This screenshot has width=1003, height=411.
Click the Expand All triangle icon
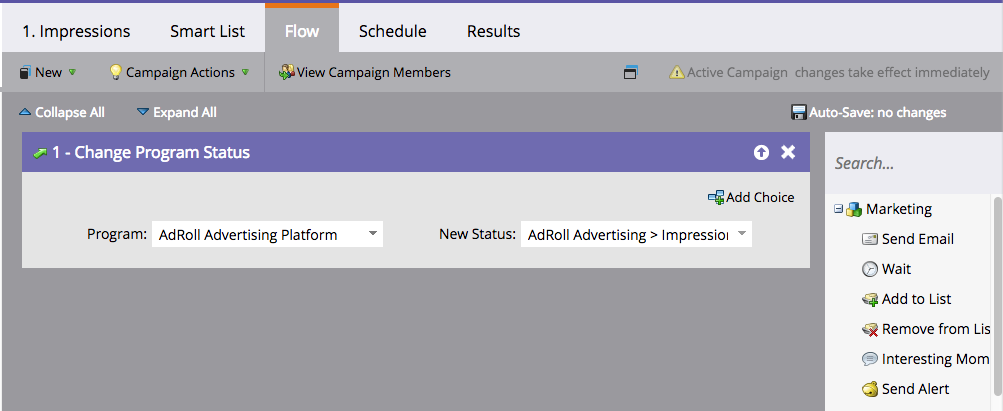[x=143, y=112]
